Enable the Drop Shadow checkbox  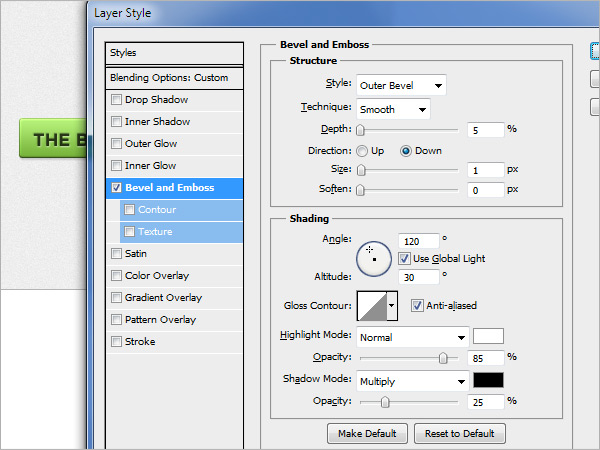(x=116, y=100)
